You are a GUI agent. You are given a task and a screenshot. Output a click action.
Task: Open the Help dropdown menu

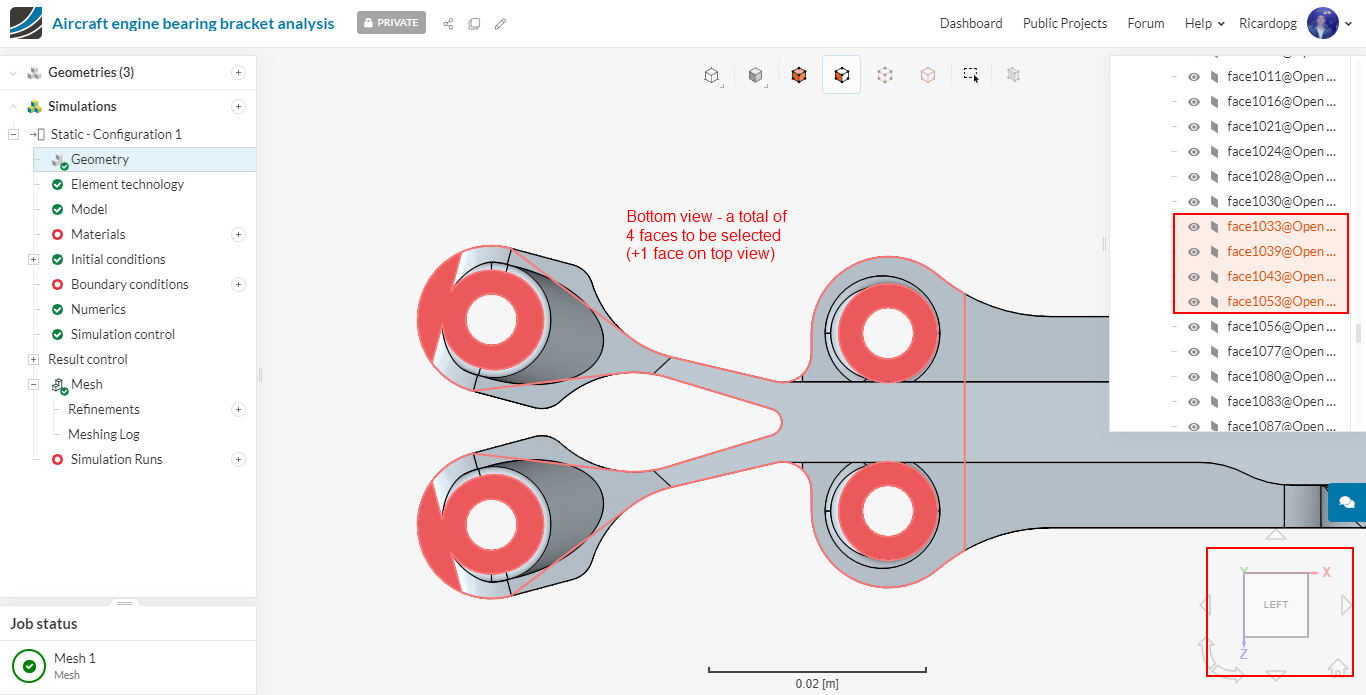pyautogui.click(x=1204, y=23)
